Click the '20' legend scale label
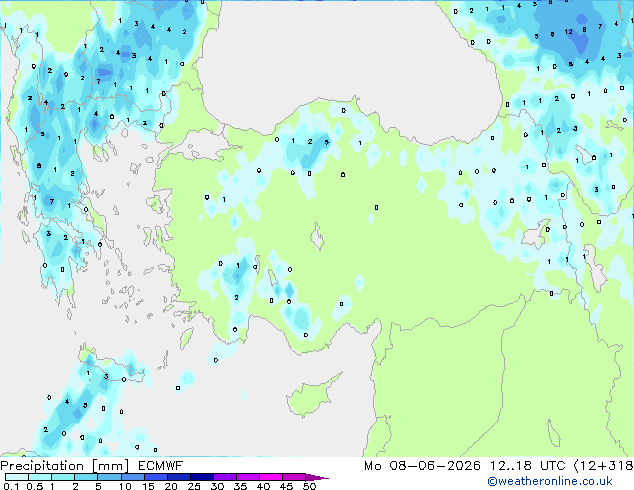The width and height of the screenshot is (634, 490). tap(171, 486)
